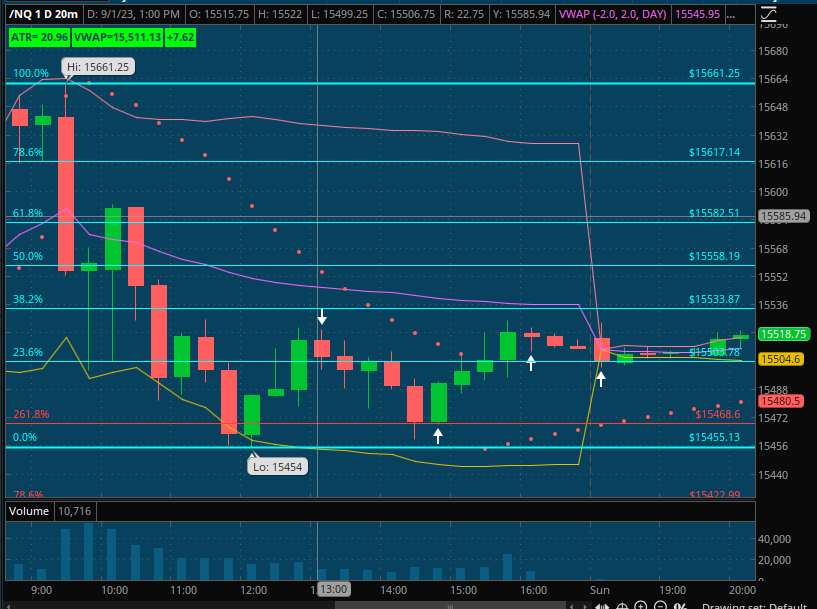
Task: Click the Volume study label
Action: (29, 511)
